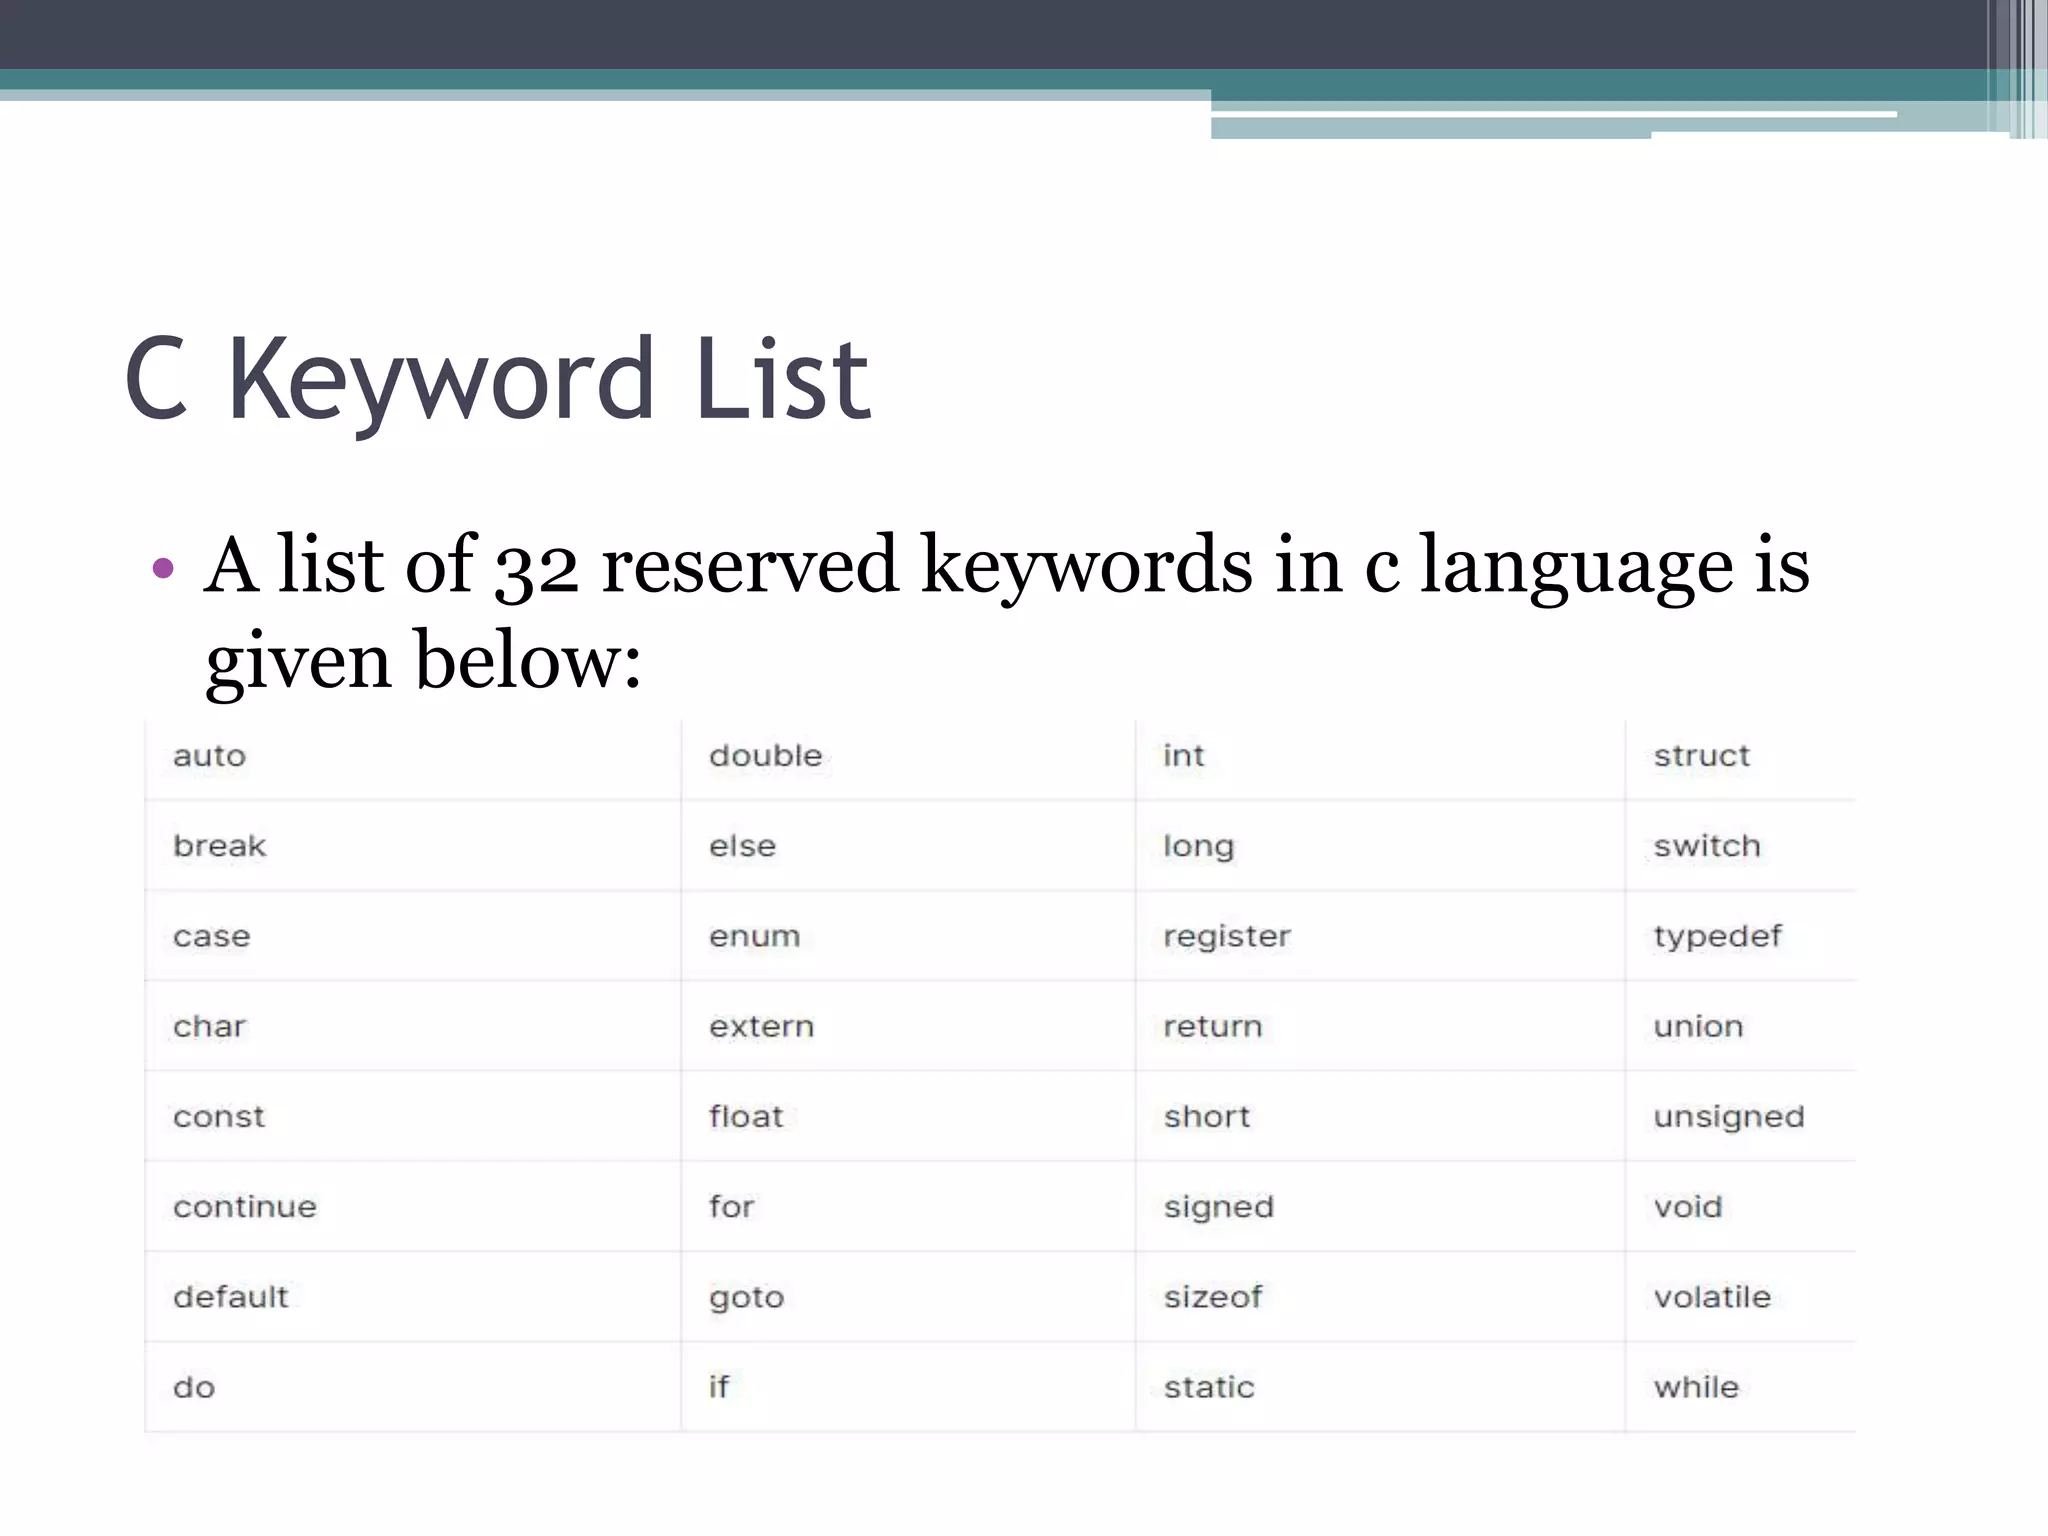Select the 'auto' keyword cell
Image resolution: width=2048 pixels, height=1536 pixels.
pos(209,756)
